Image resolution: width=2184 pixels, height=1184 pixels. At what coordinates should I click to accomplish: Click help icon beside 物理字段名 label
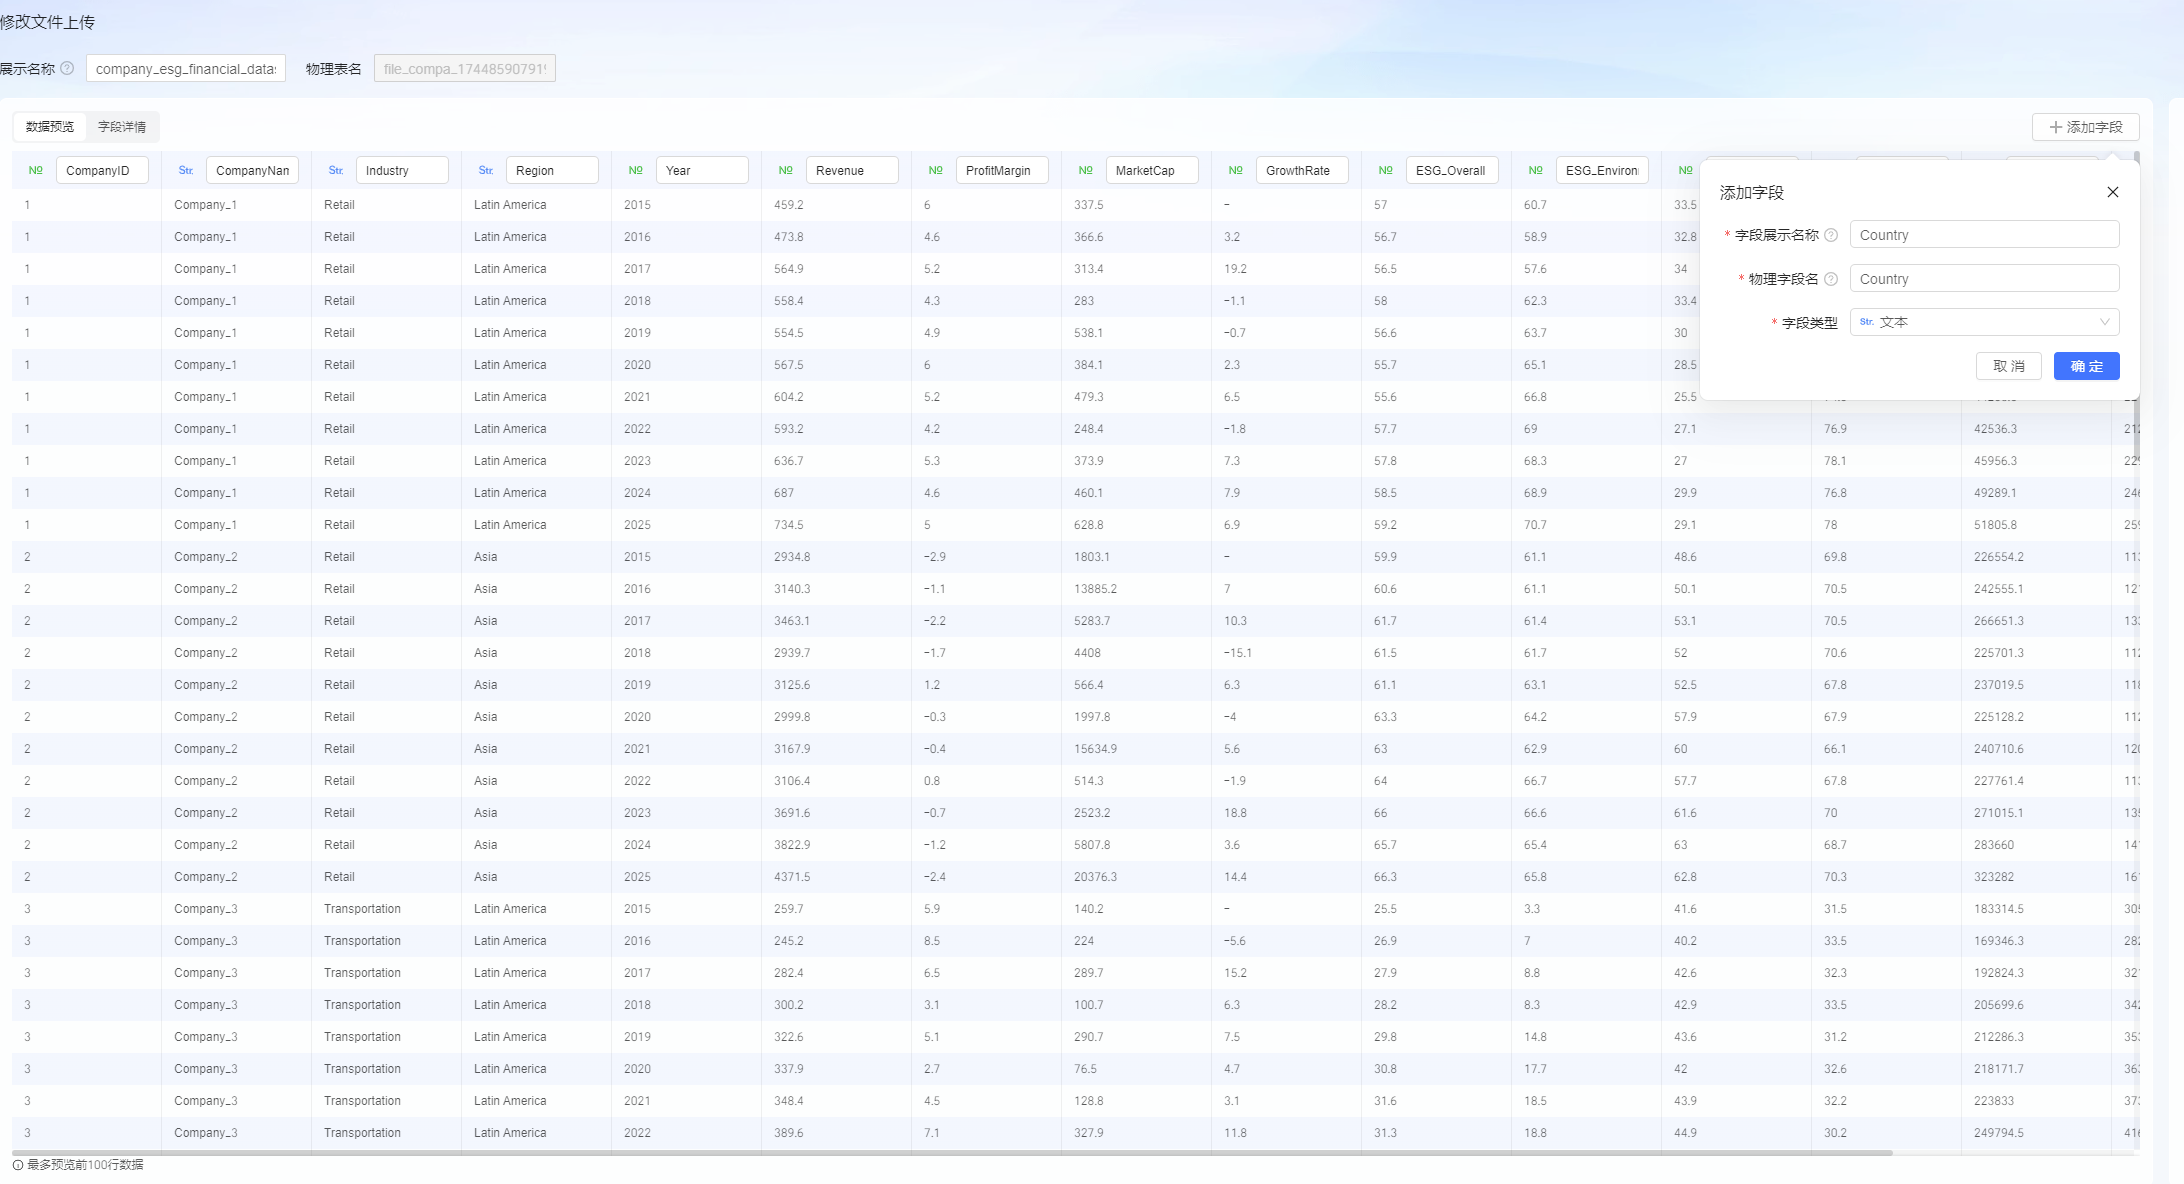click(1831, 279)
